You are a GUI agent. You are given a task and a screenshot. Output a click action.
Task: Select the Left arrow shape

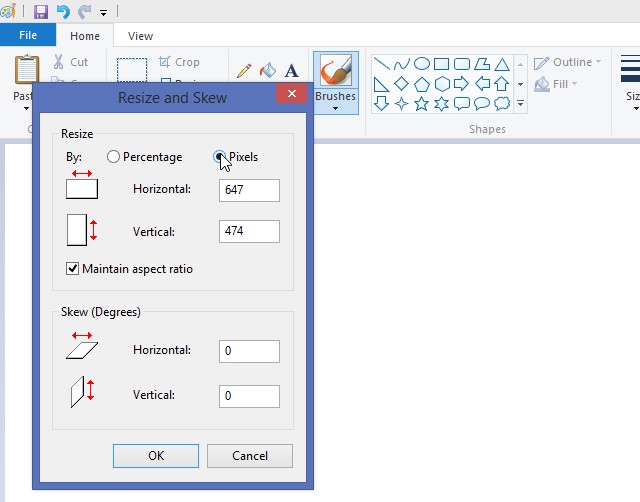(482, 84)
